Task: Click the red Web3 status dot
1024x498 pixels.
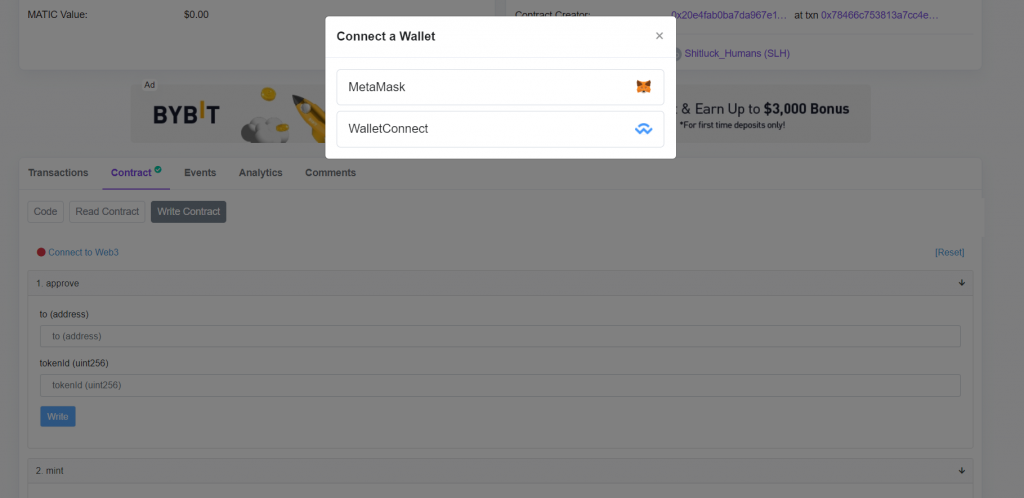Action: 41,252
